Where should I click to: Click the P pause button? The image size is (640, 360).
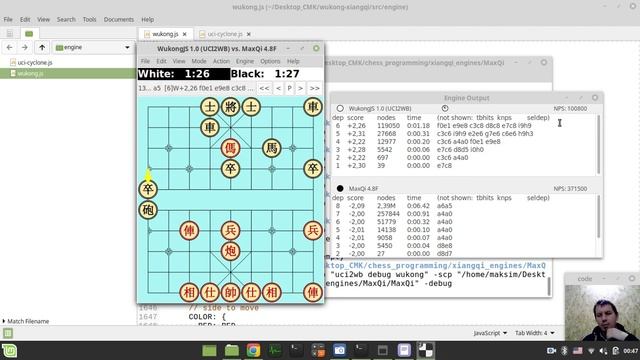coord(289,88)
